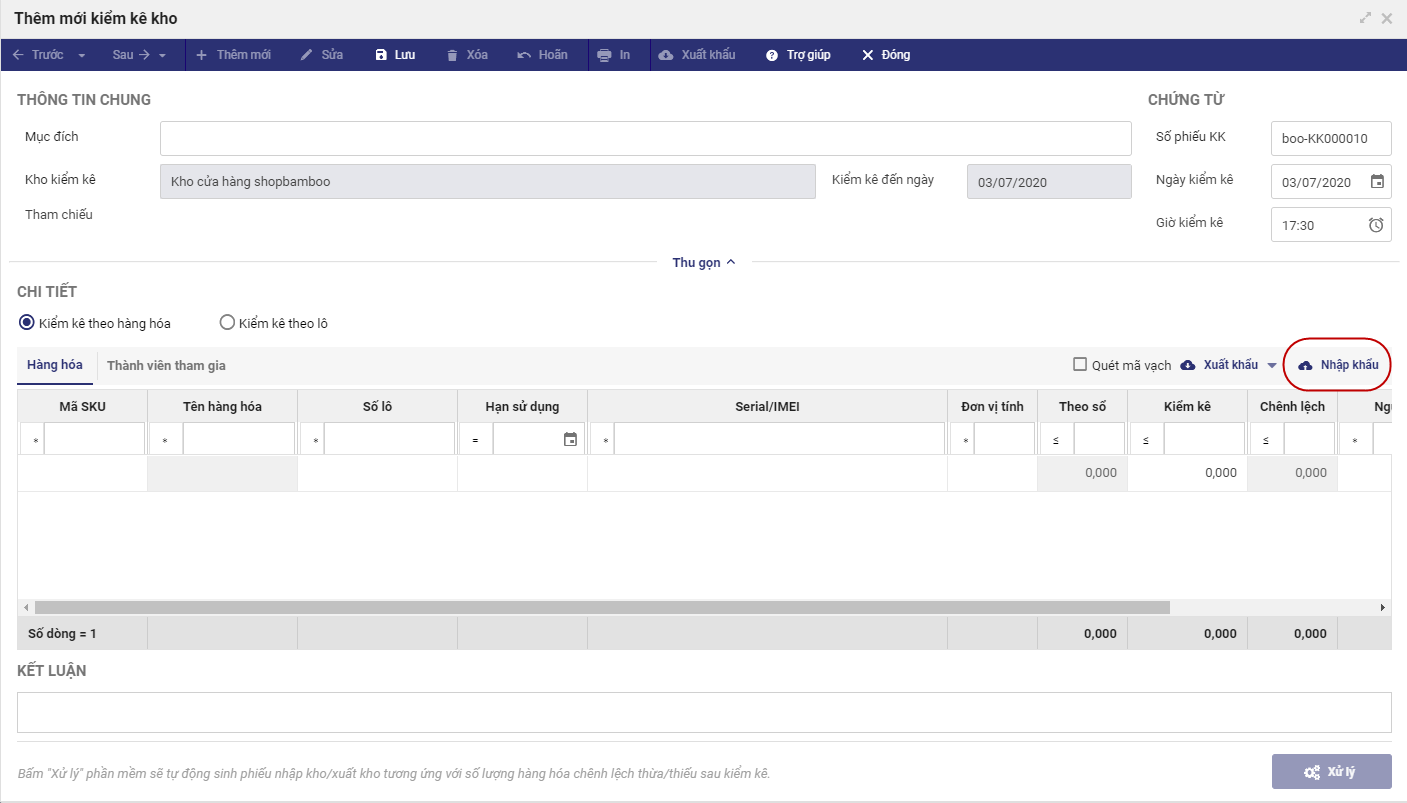
Task: Click the Kết luận text field
Action: [x=704, y=712]
